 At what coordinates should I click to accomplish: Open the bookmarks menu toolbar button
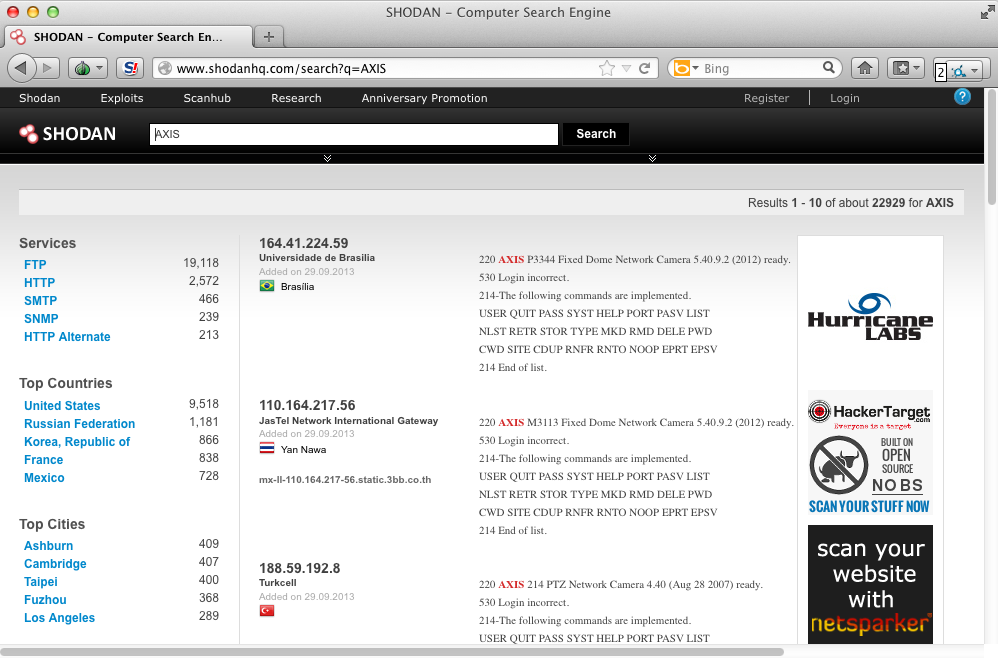coord(906,68)
